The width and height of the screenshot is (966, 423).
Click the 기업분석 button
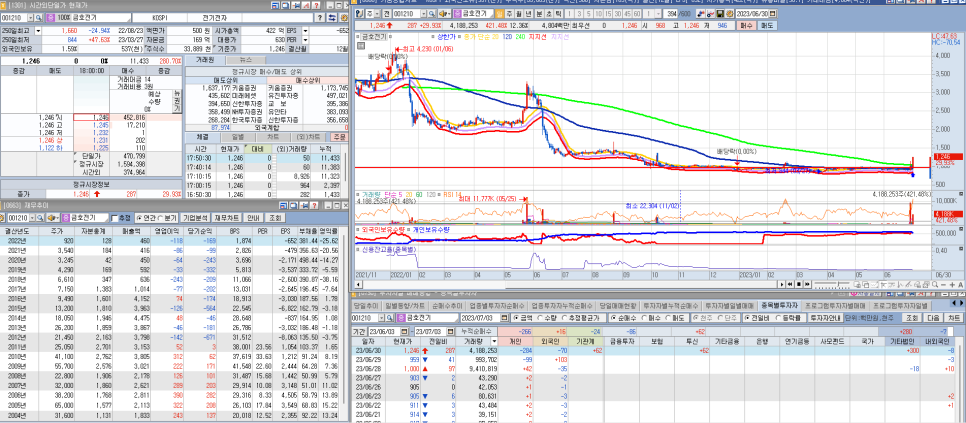pos(195,218)
